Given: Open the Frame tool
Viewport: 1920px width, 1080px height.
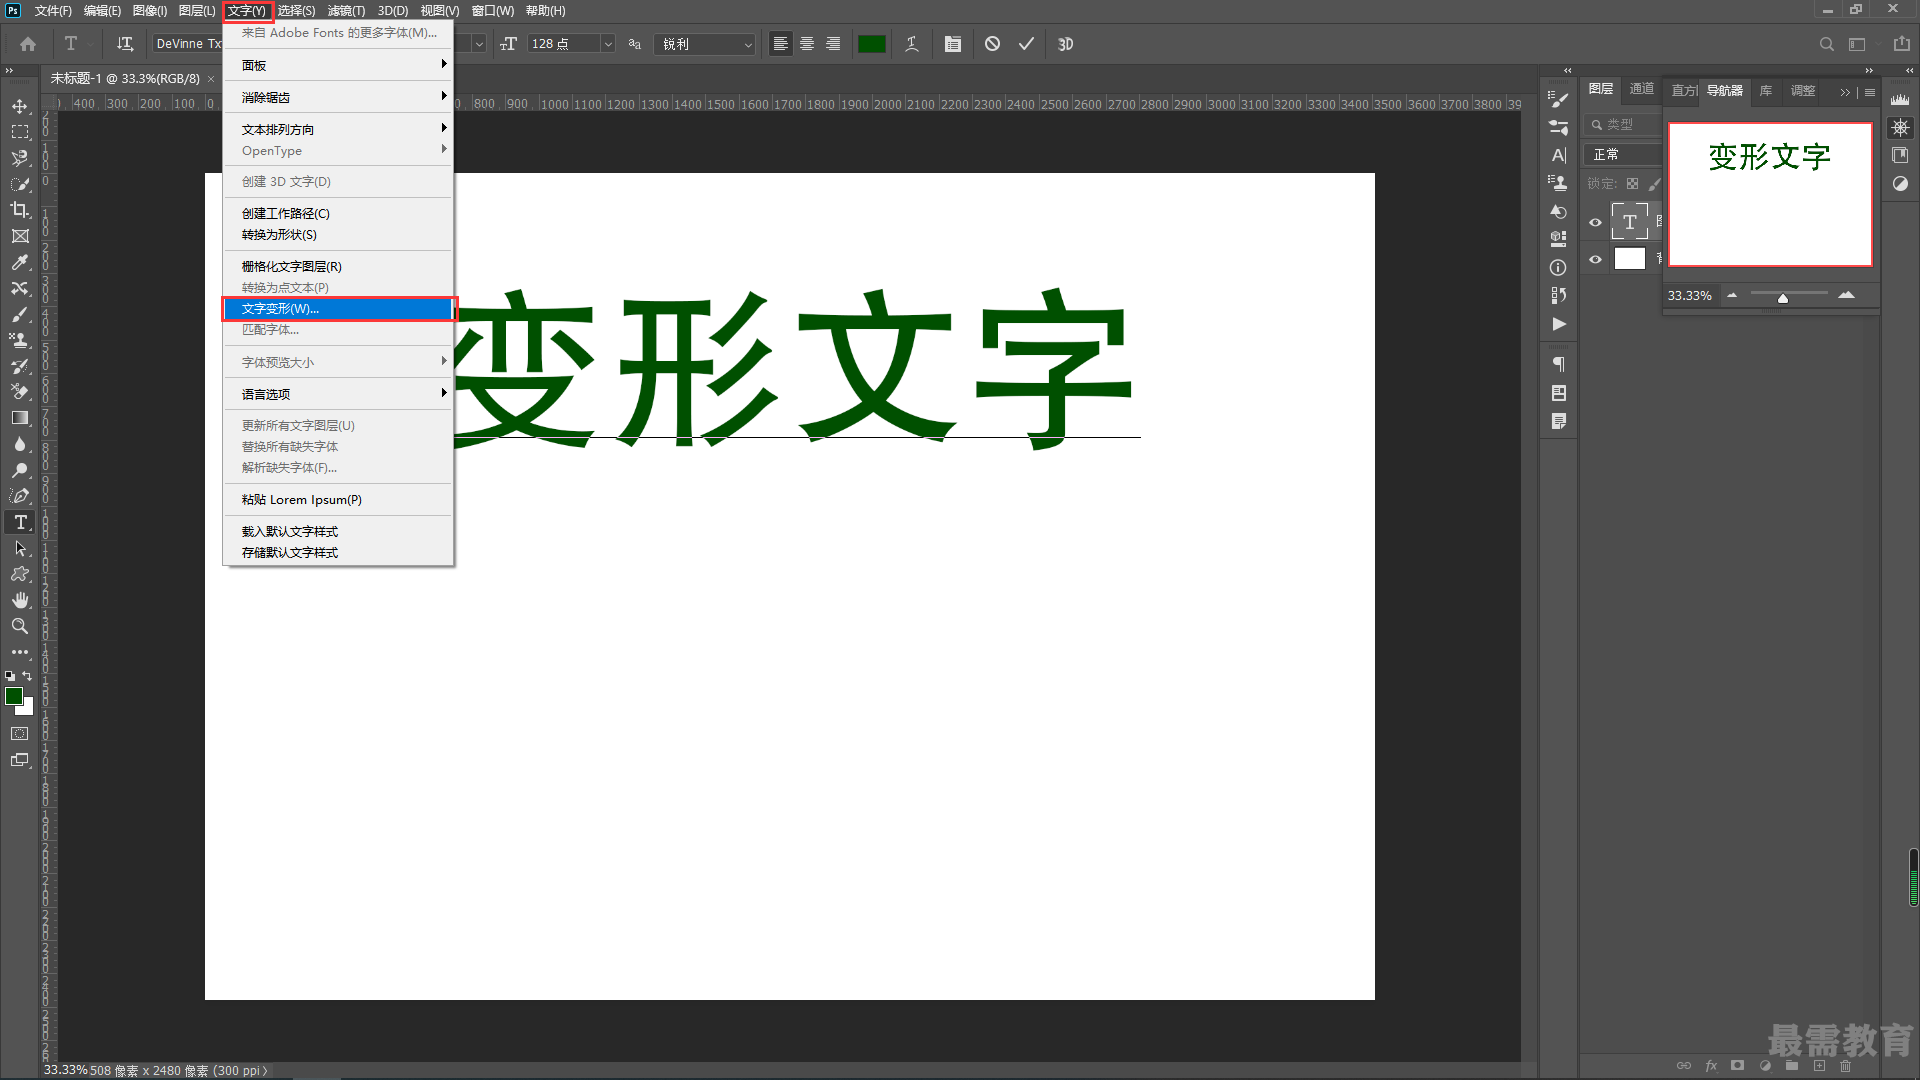Looking at the screenshot, I should point(20,236).
